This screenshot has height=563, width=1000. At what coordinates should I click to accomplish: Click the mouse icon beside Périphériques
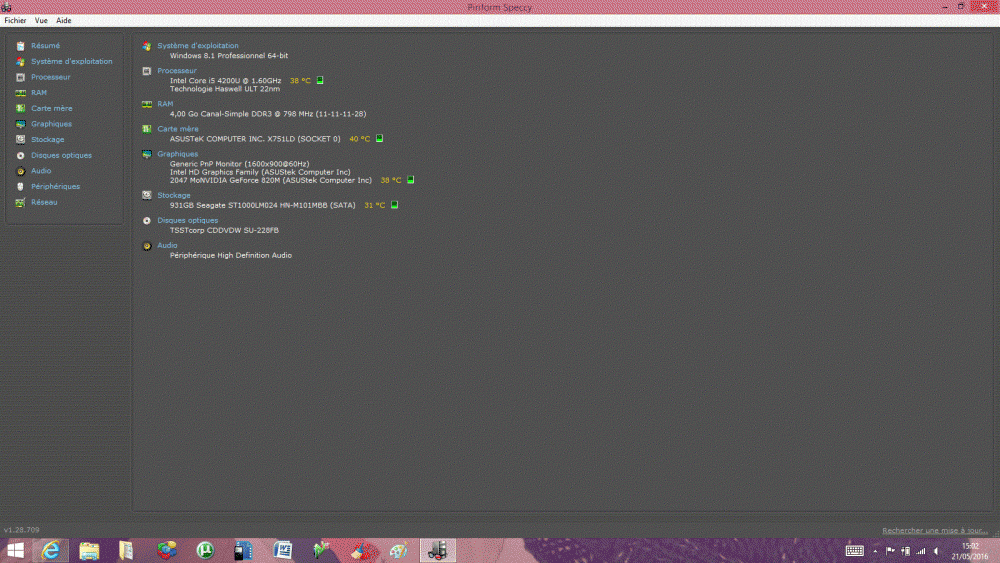20,187
